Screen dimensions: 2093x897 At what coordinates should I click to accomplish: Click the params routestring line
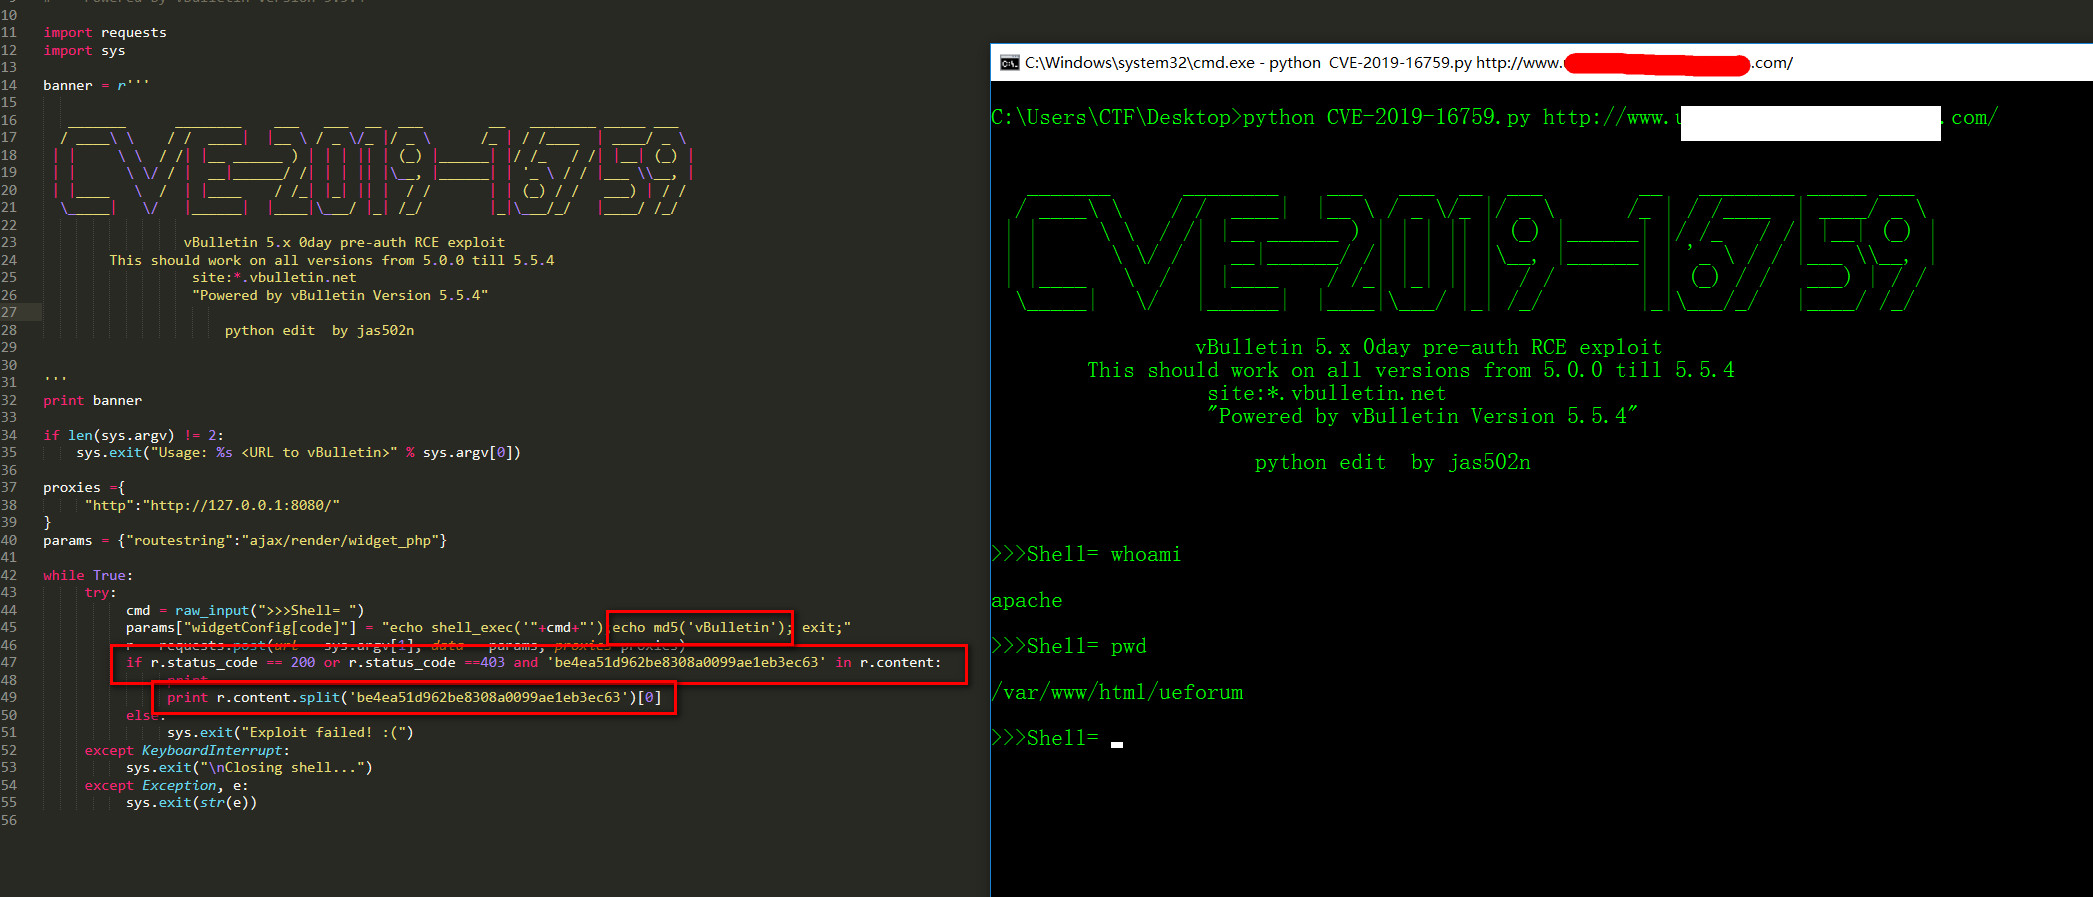pyautogui.click(x=245, y=541)
